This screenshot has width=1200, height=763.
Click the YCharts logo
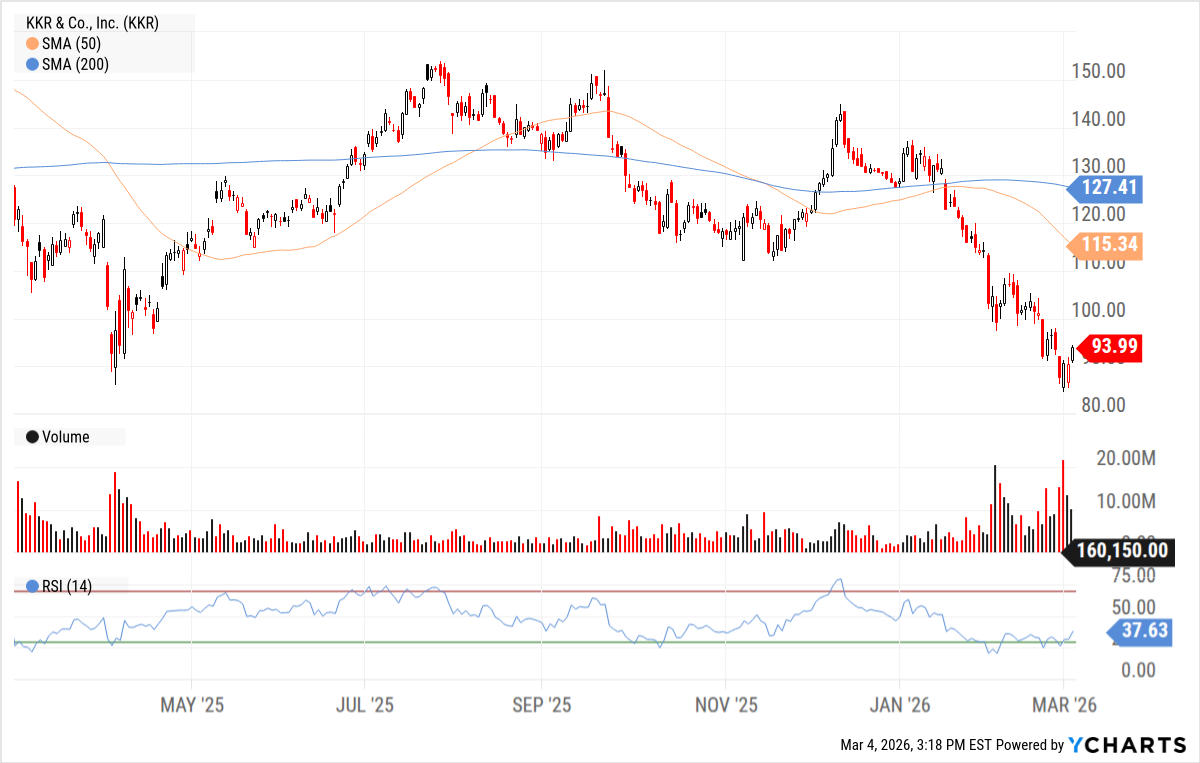click(1128, 745)
